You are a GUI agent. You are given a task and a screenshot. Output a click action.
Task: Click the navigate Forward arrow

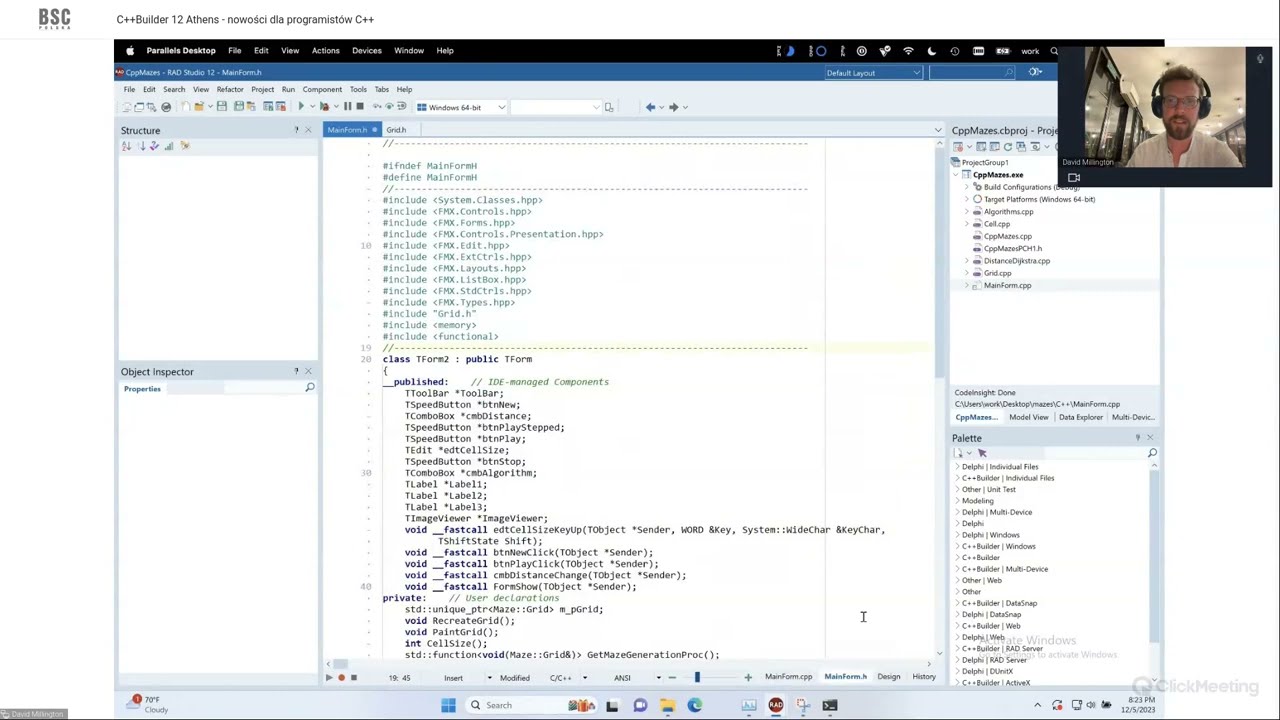click(x=673, y=107)
